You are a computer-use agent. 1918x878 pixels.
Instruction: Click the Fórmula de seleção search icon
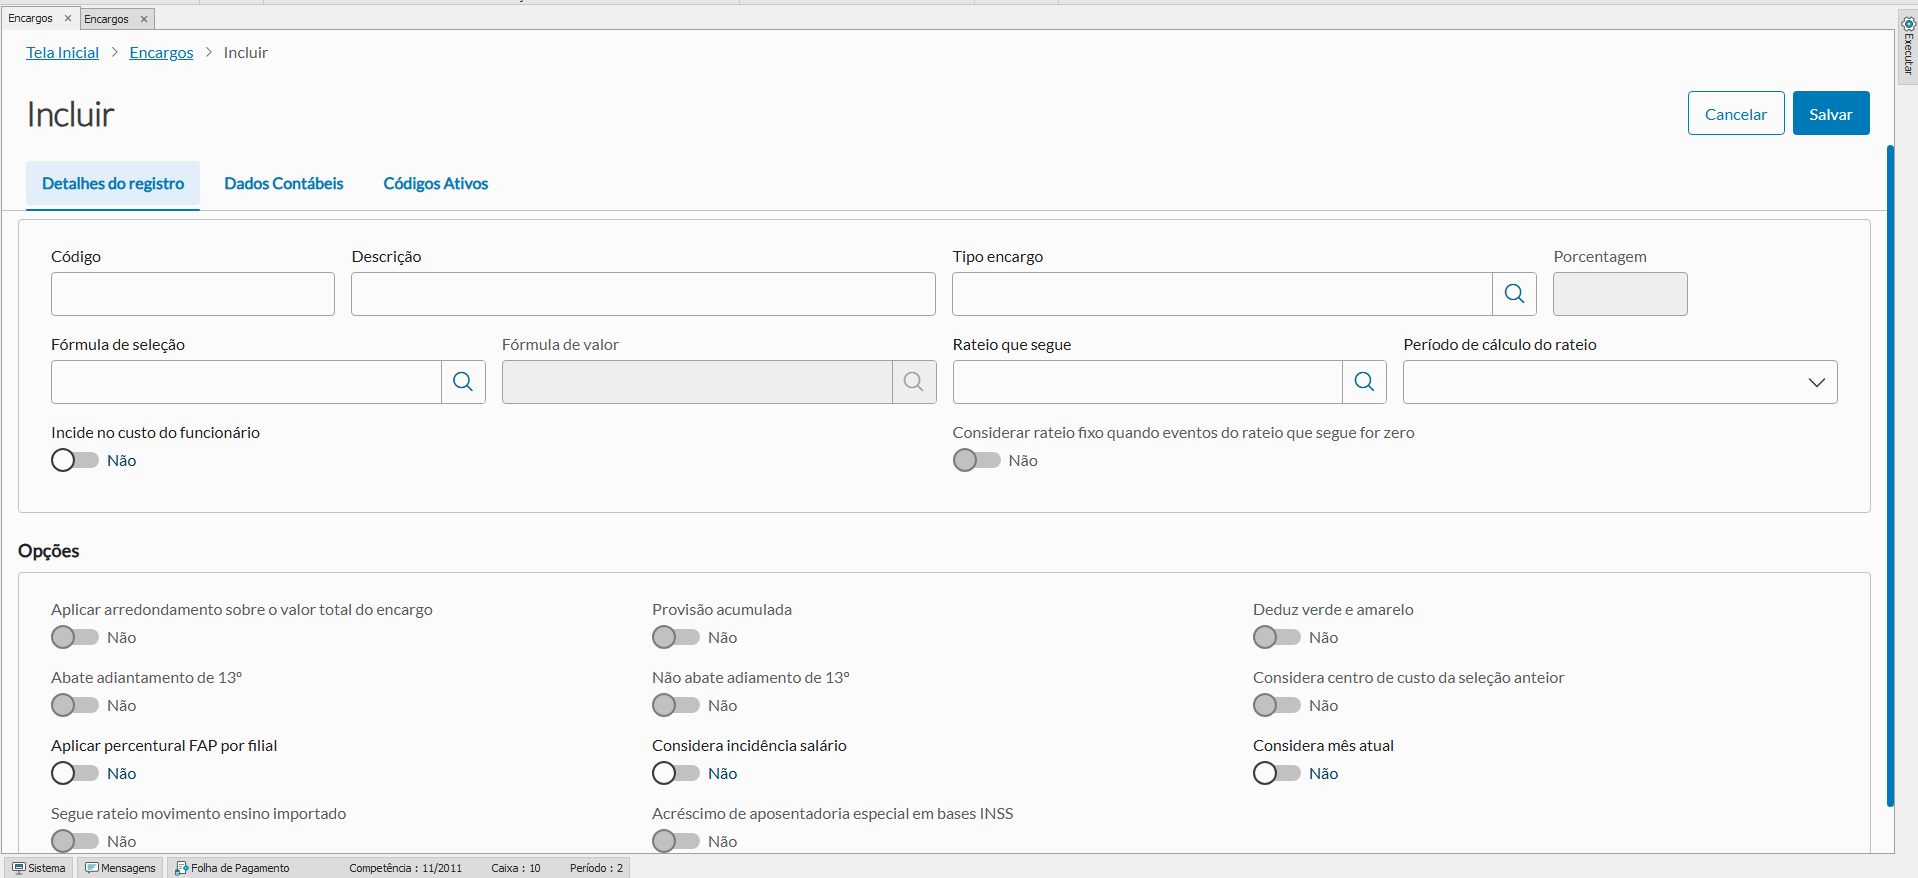[463, 382]
